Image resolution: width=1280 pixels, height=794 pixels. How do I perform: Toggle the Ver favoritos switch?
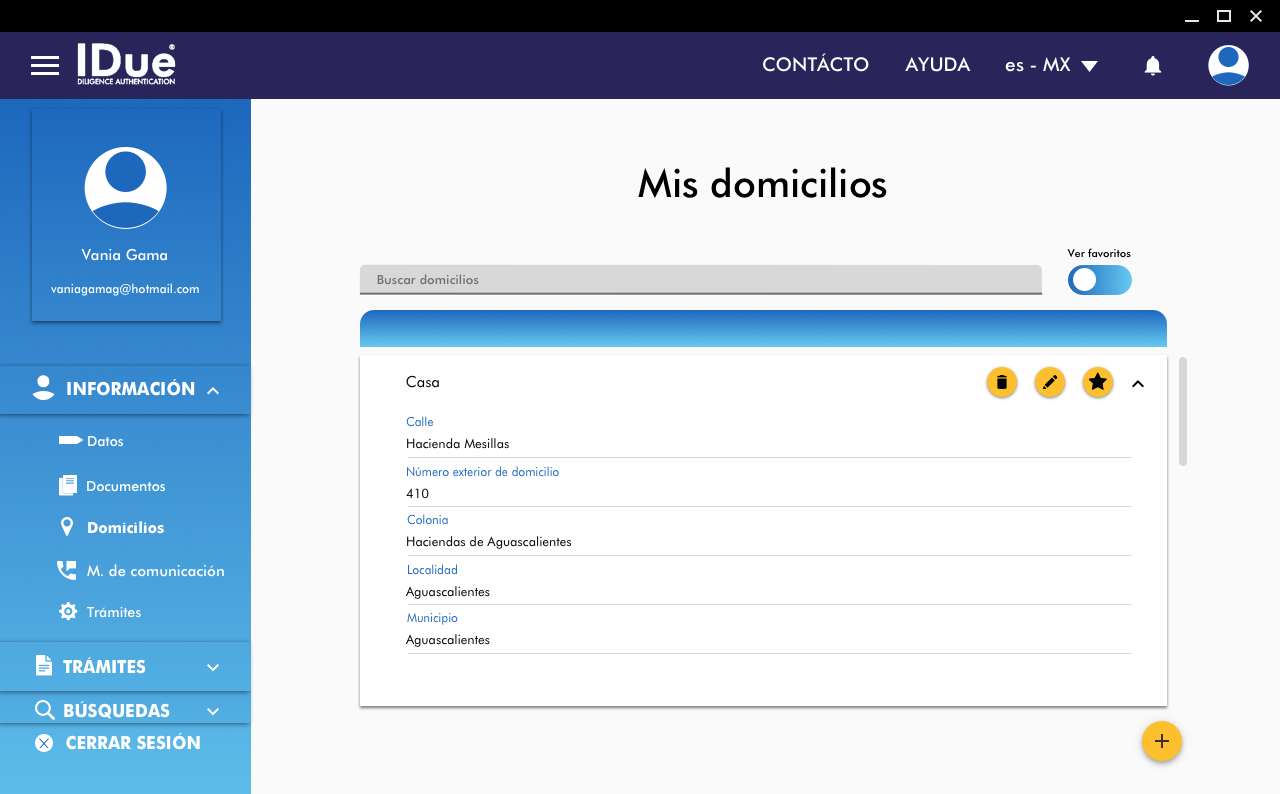(1099, 280)
